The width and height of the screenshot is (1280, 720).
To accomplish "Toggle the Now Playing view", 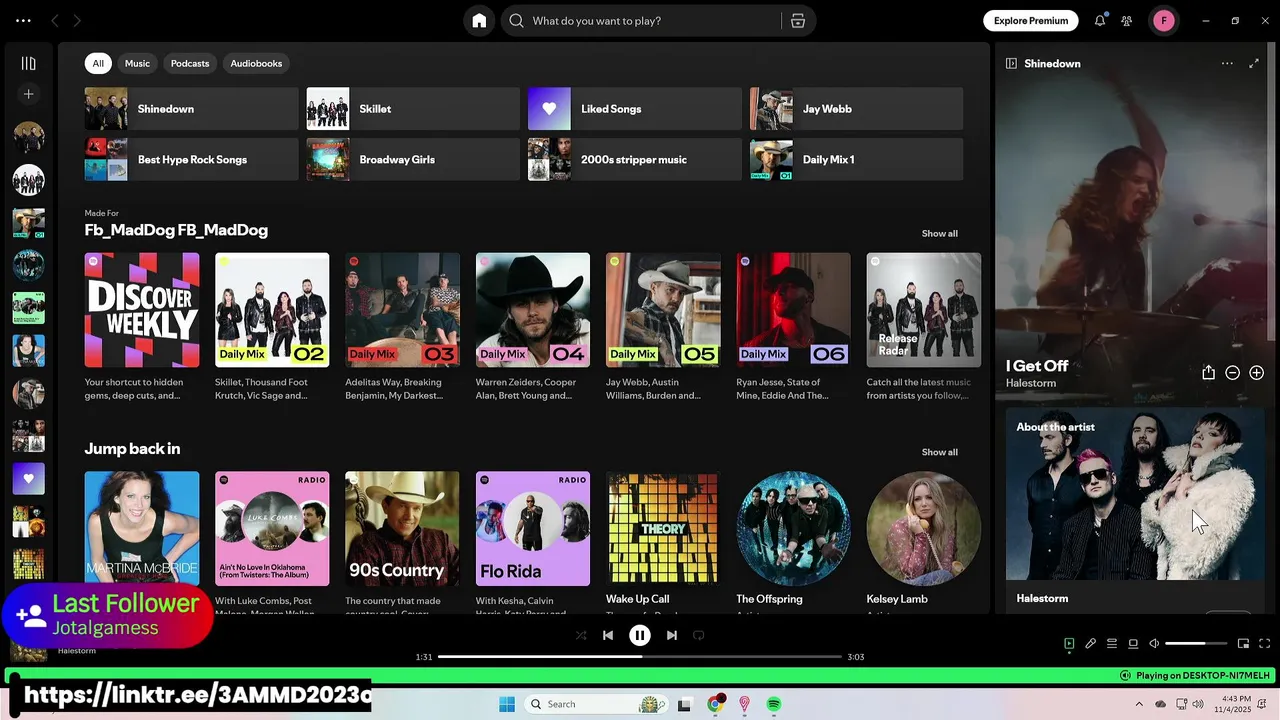I will tap(1069, 644).
